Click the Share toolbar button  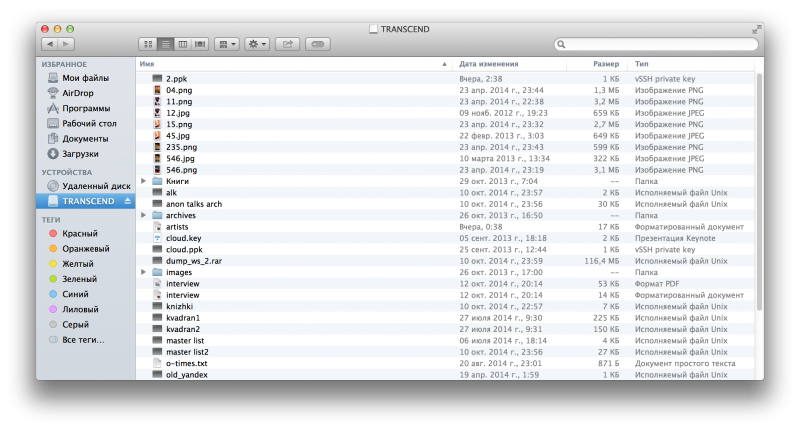(x=287, y=44)
